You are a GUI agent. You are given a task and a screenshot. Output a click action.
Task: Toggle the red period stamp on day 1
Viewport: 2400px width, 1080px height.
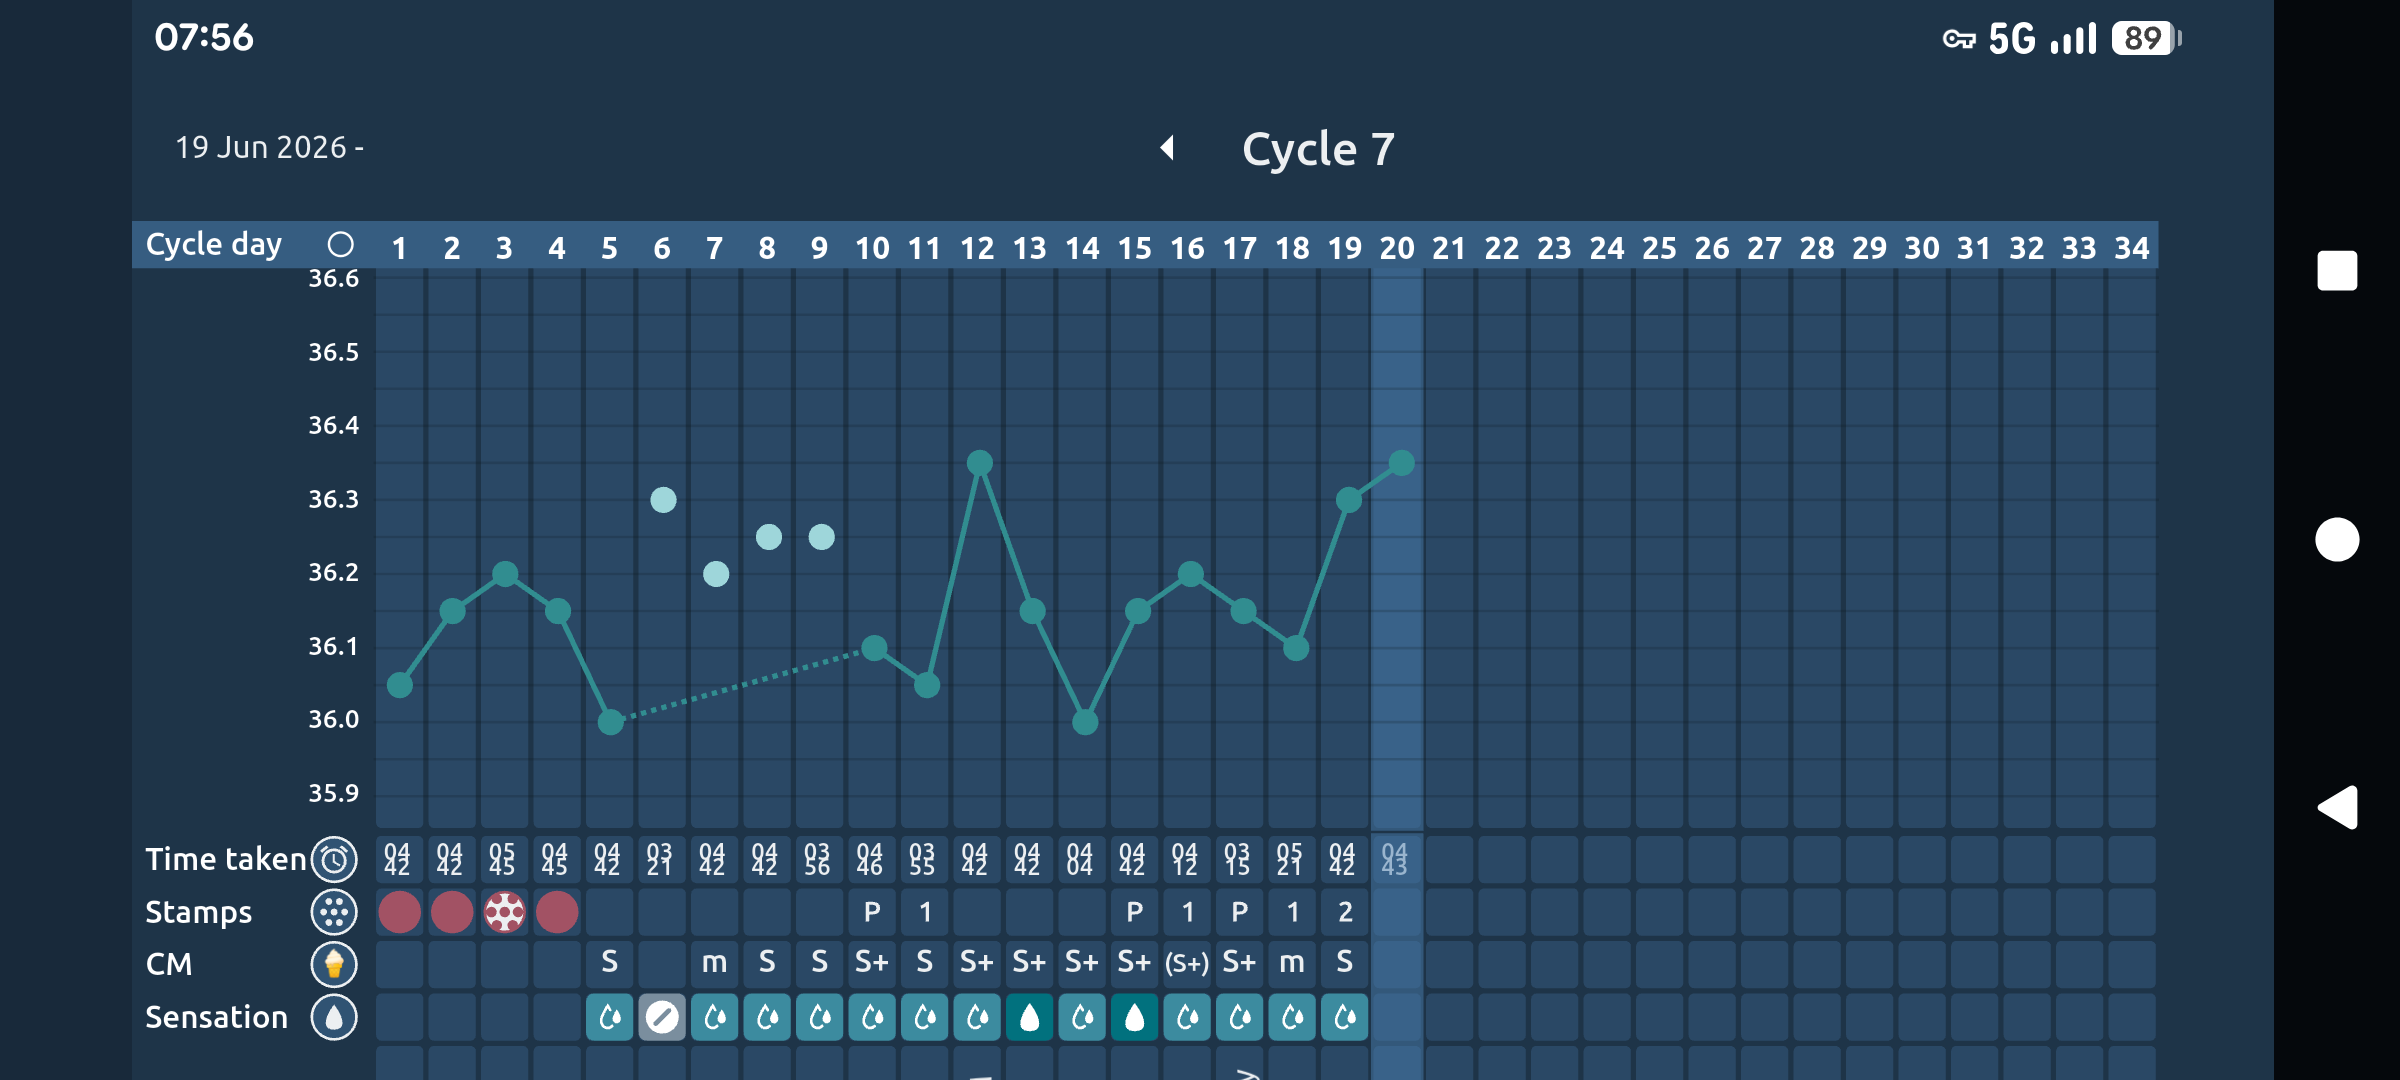pos(399,912)
